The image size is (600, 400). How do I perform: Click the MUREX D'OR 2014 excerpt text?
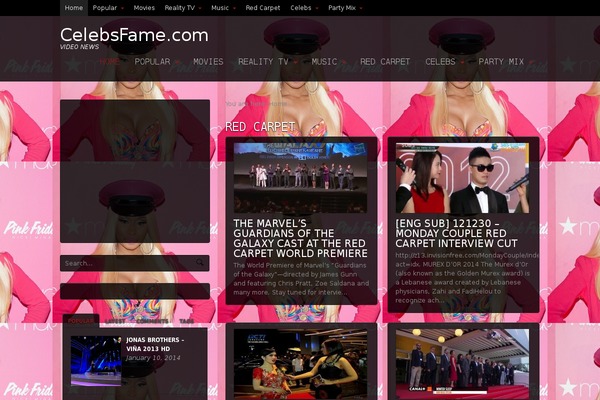pyautogui.click(x=465, y=278)
